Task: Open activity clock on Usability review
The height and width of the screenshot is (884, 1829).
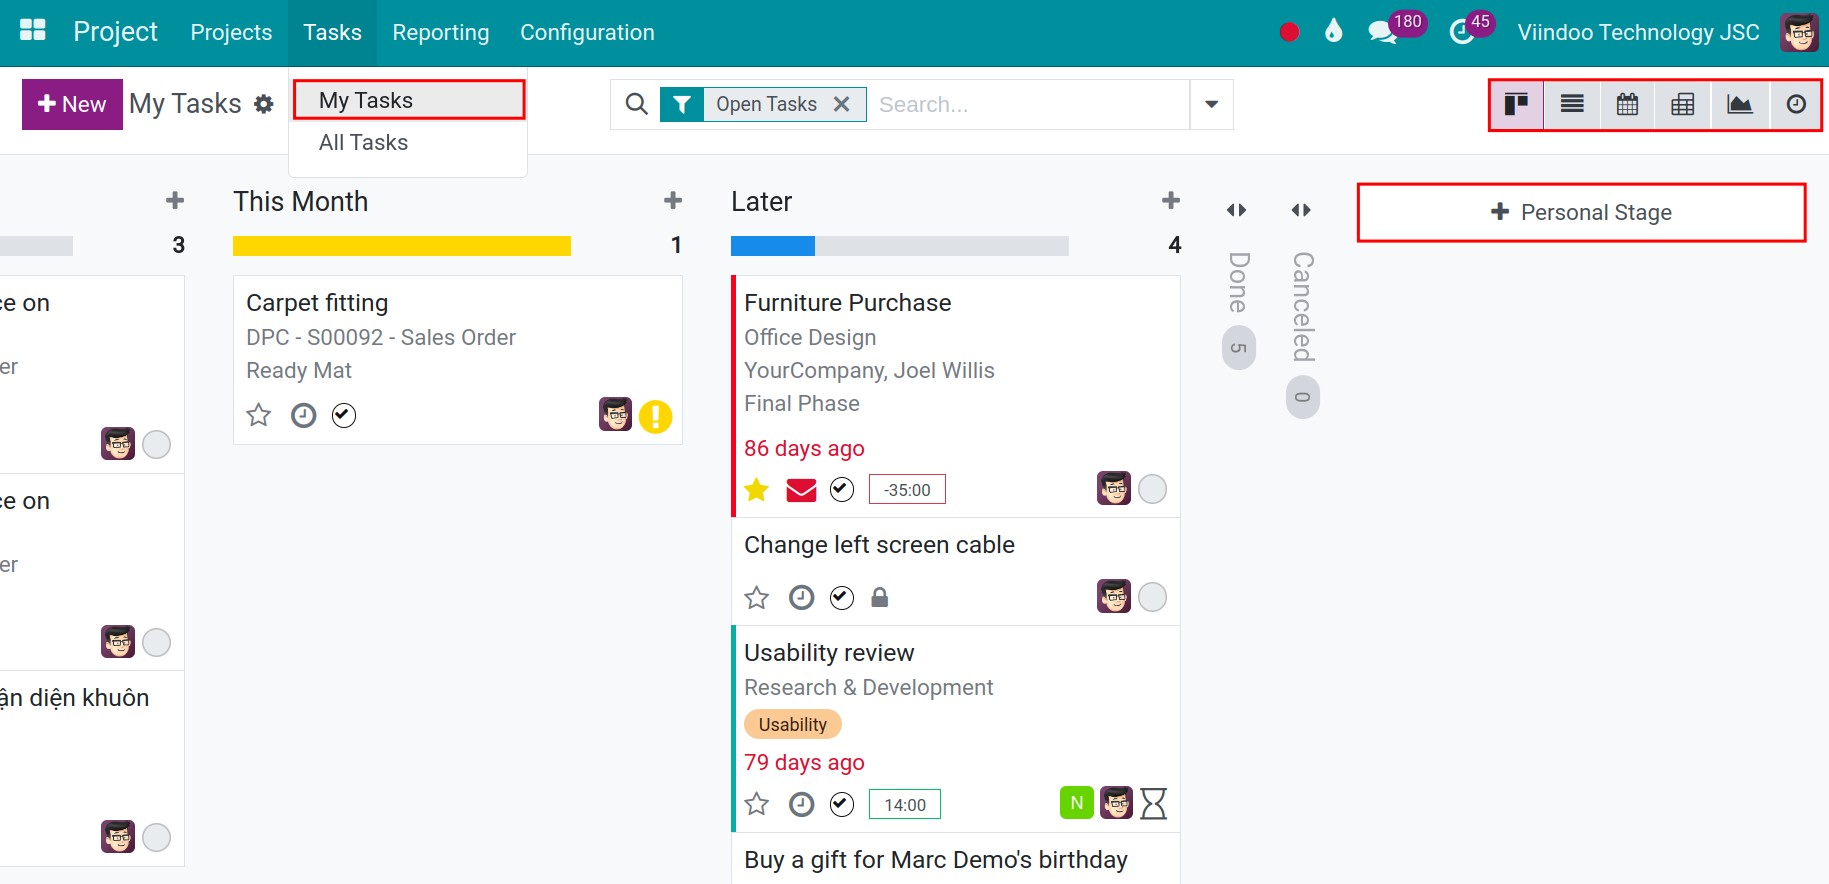Action: pos(802,804)
